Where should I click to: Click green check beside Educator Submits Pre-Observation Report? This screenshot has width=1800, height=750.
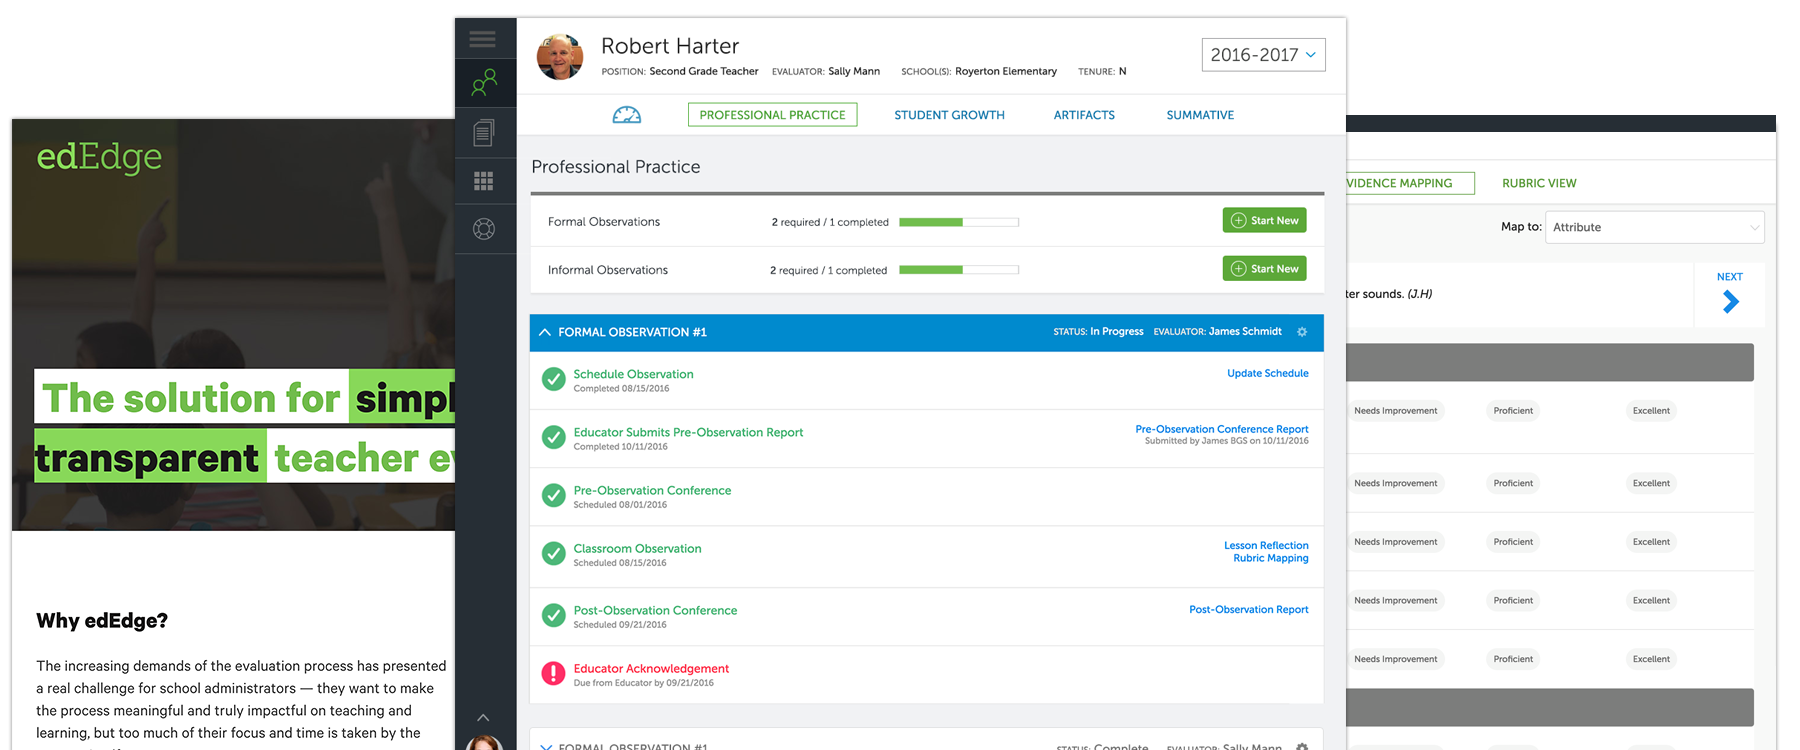(553, 437)
